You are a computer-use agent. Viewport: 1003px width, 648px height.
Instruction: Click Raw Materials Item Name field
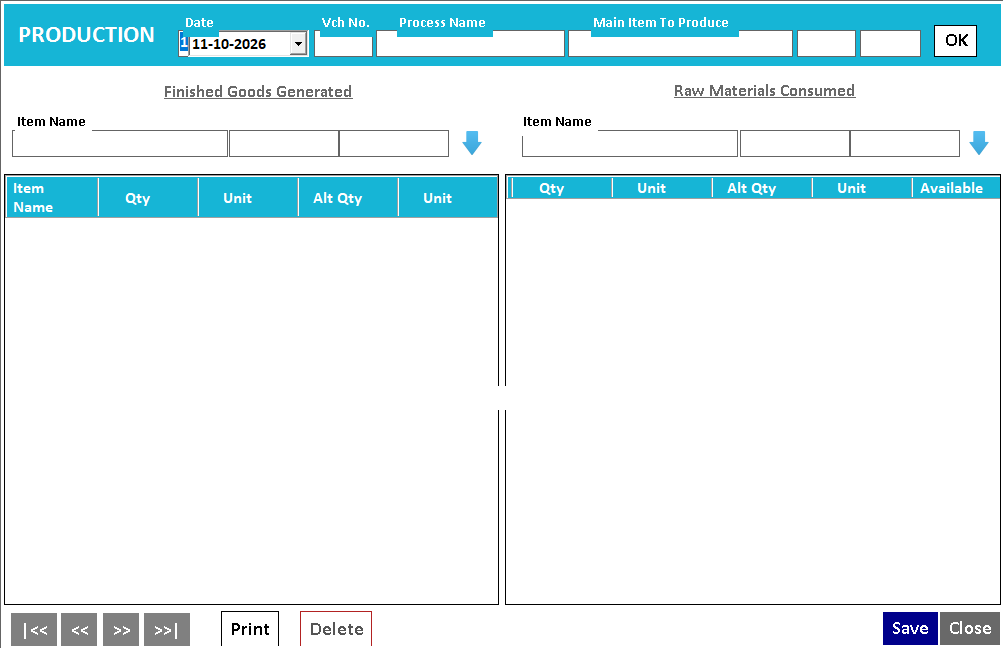[630, 143]
